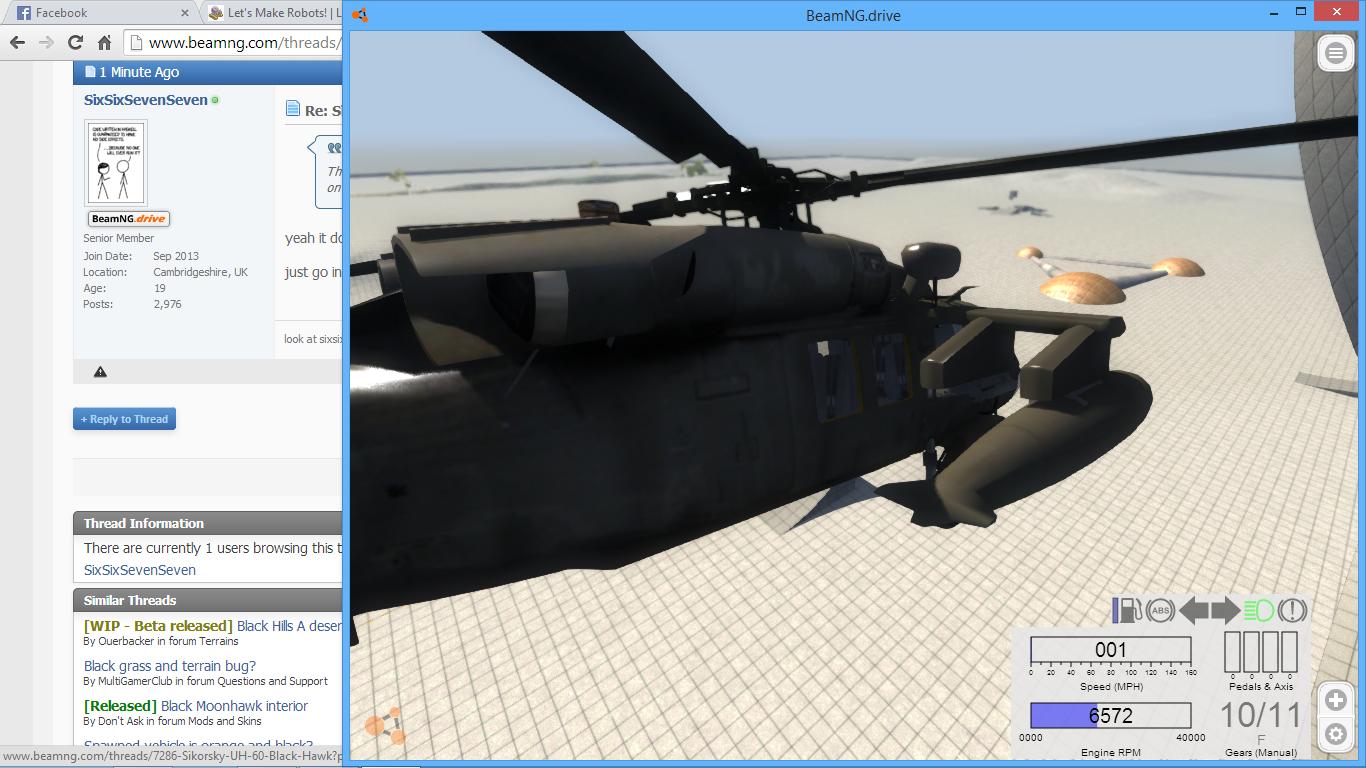
Task: Click the plus add-app button
Action: click(1335, 700)
